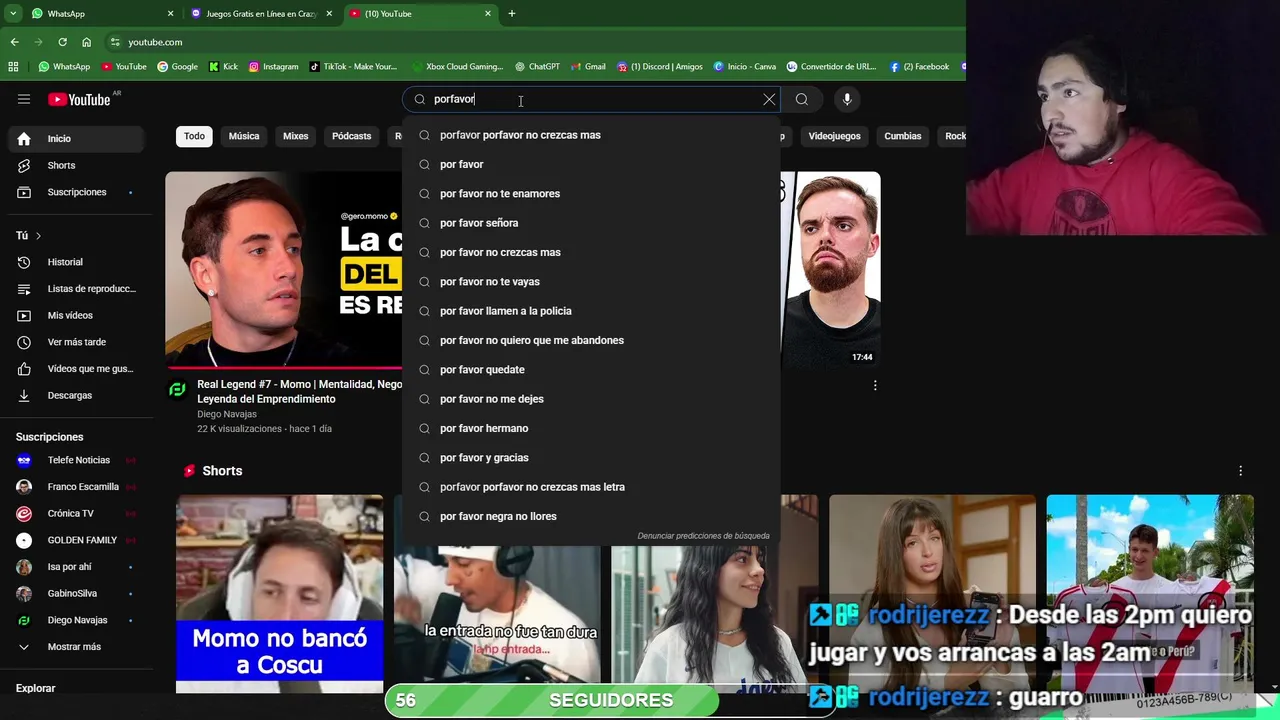This screenshot has width=1280, height=720.
Task: Open Descargas in the sidebar
Action: point(76,395)
